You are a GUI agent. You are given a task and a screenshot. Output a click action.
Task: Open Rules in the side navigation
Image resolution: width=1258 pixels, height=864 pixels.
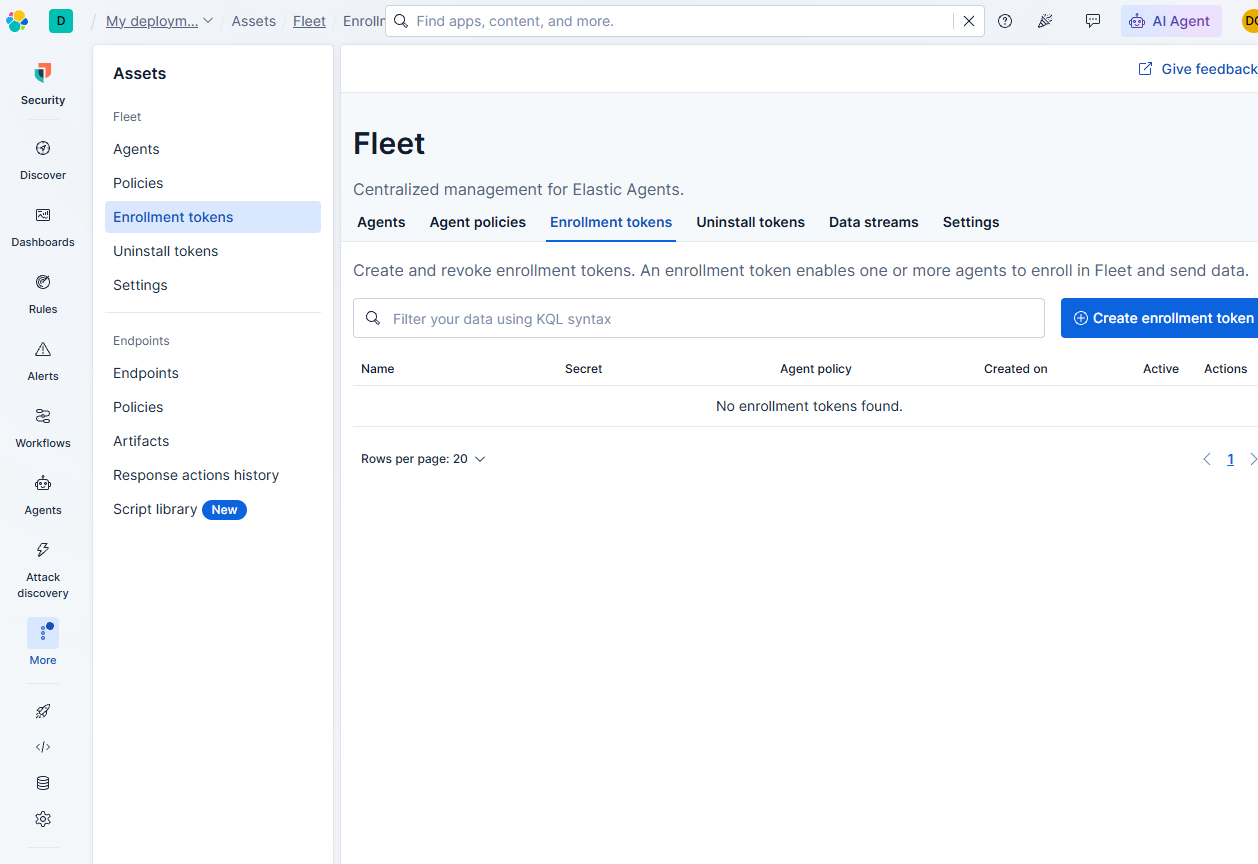pyautogui.click(x=43, y=294)
